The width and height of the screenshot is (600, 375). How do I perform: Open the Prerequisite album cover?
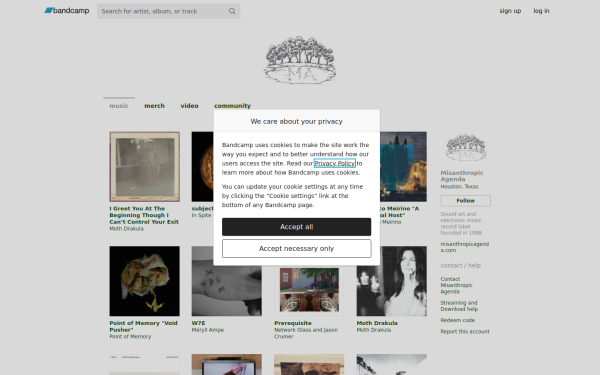coord(309,291)
